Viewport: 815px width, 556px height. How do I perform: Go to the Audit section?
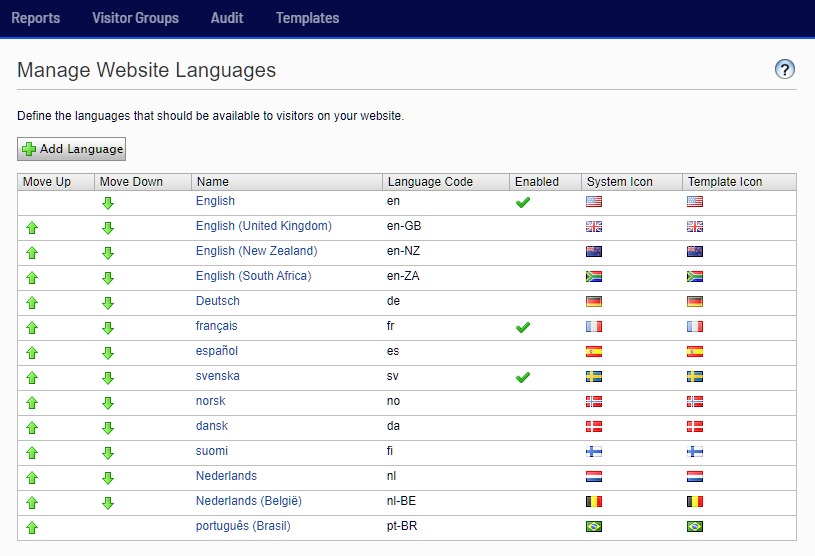coord(227,18)
